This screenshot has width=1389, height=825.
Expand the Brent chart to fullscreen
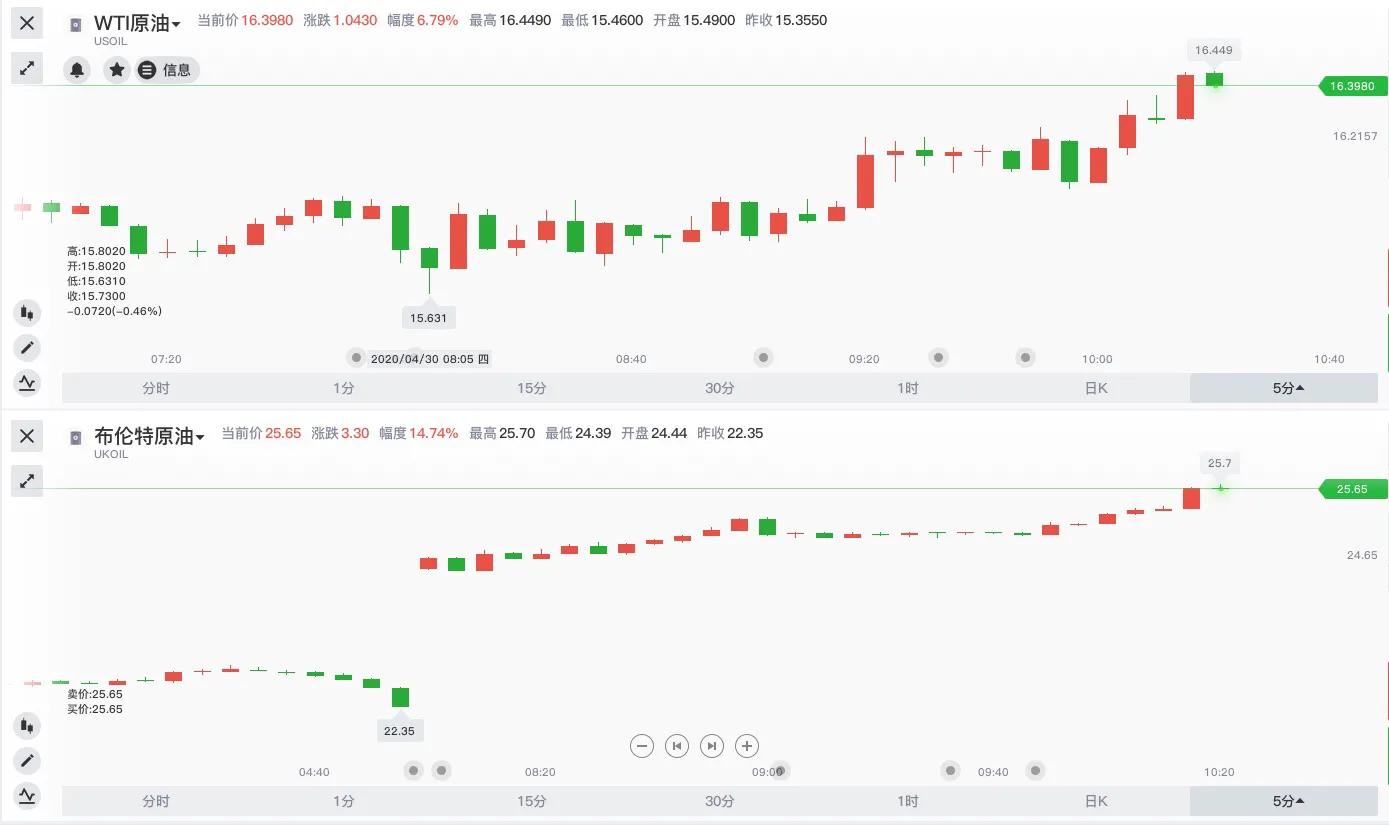(27, 481)
